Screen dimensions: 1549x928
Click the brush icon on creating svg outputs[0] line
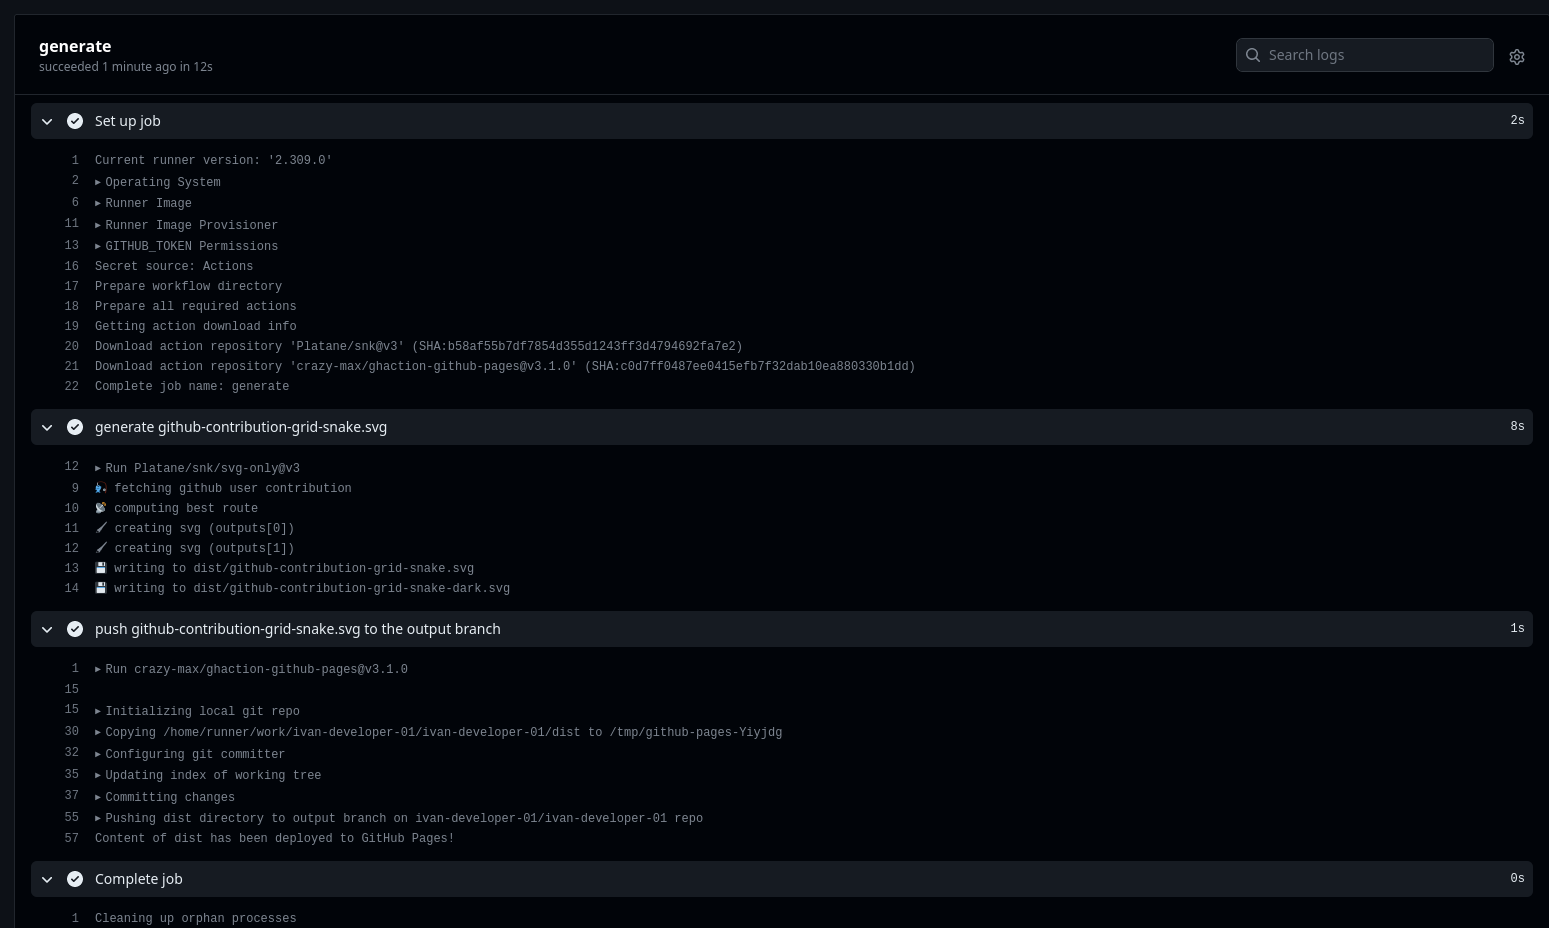pyautogui.click(x=101, y=528)
